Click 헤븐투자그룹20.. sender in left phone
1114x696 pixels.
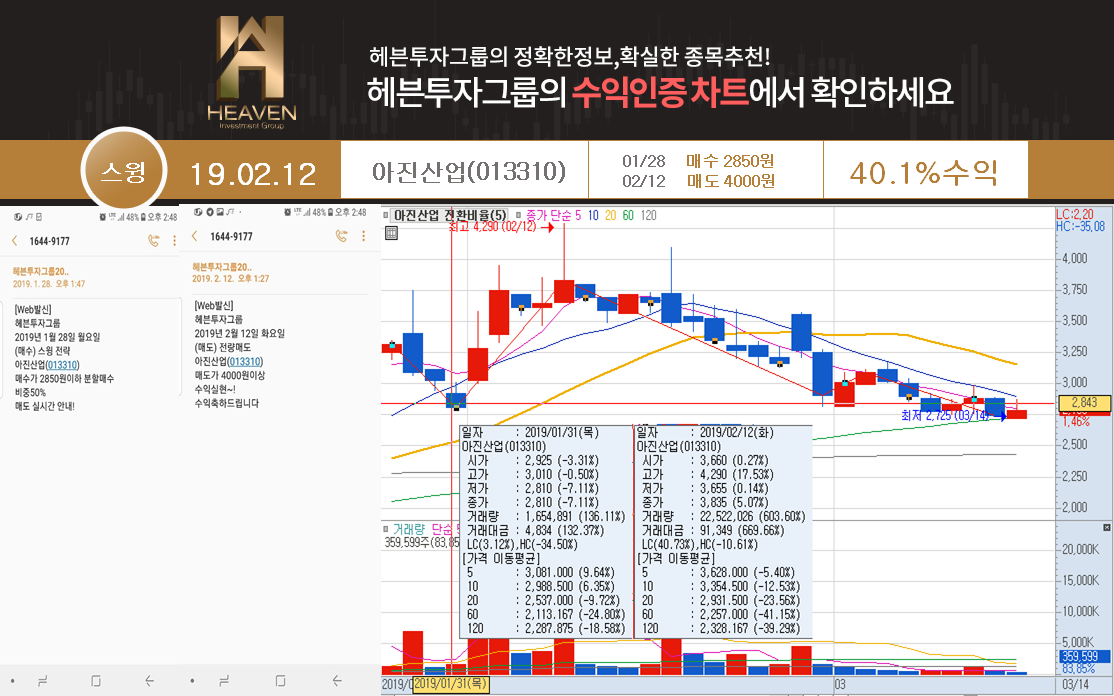click(40, 271)
